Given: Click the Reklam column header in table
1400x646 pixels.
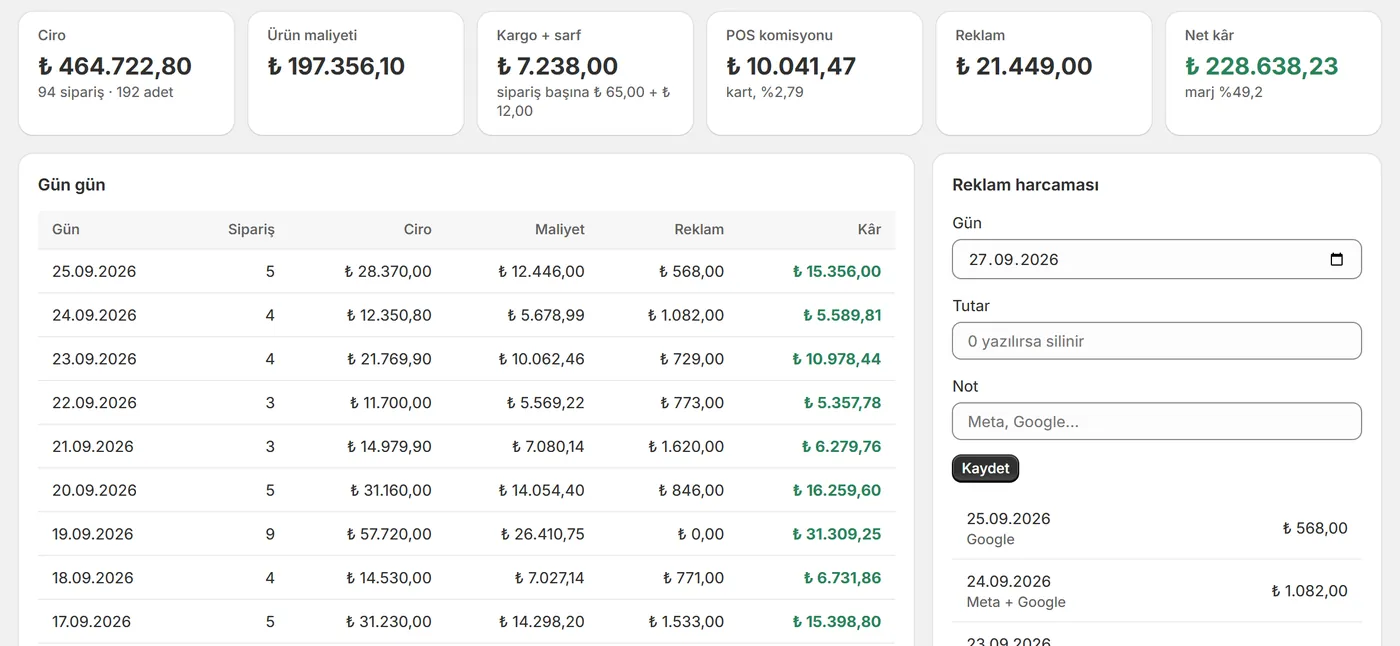Looking at the screenshot, I should click(699, 229).
